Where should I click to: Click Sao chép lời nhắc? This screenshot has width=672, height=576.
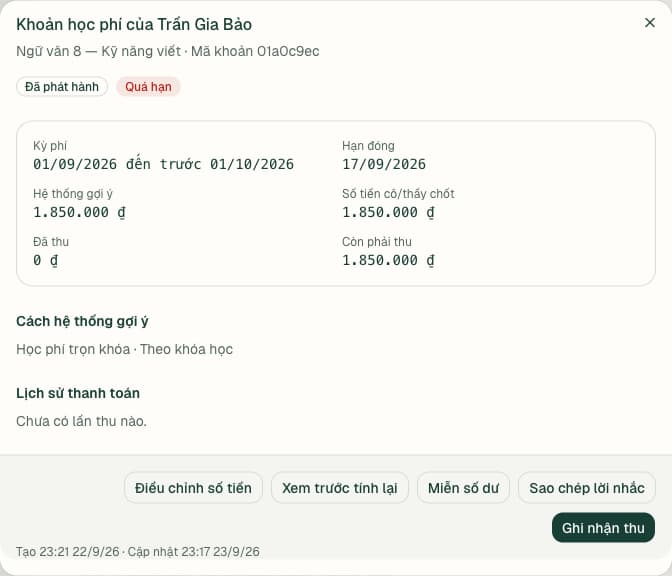pyautogui.click(x=587, y=488)
